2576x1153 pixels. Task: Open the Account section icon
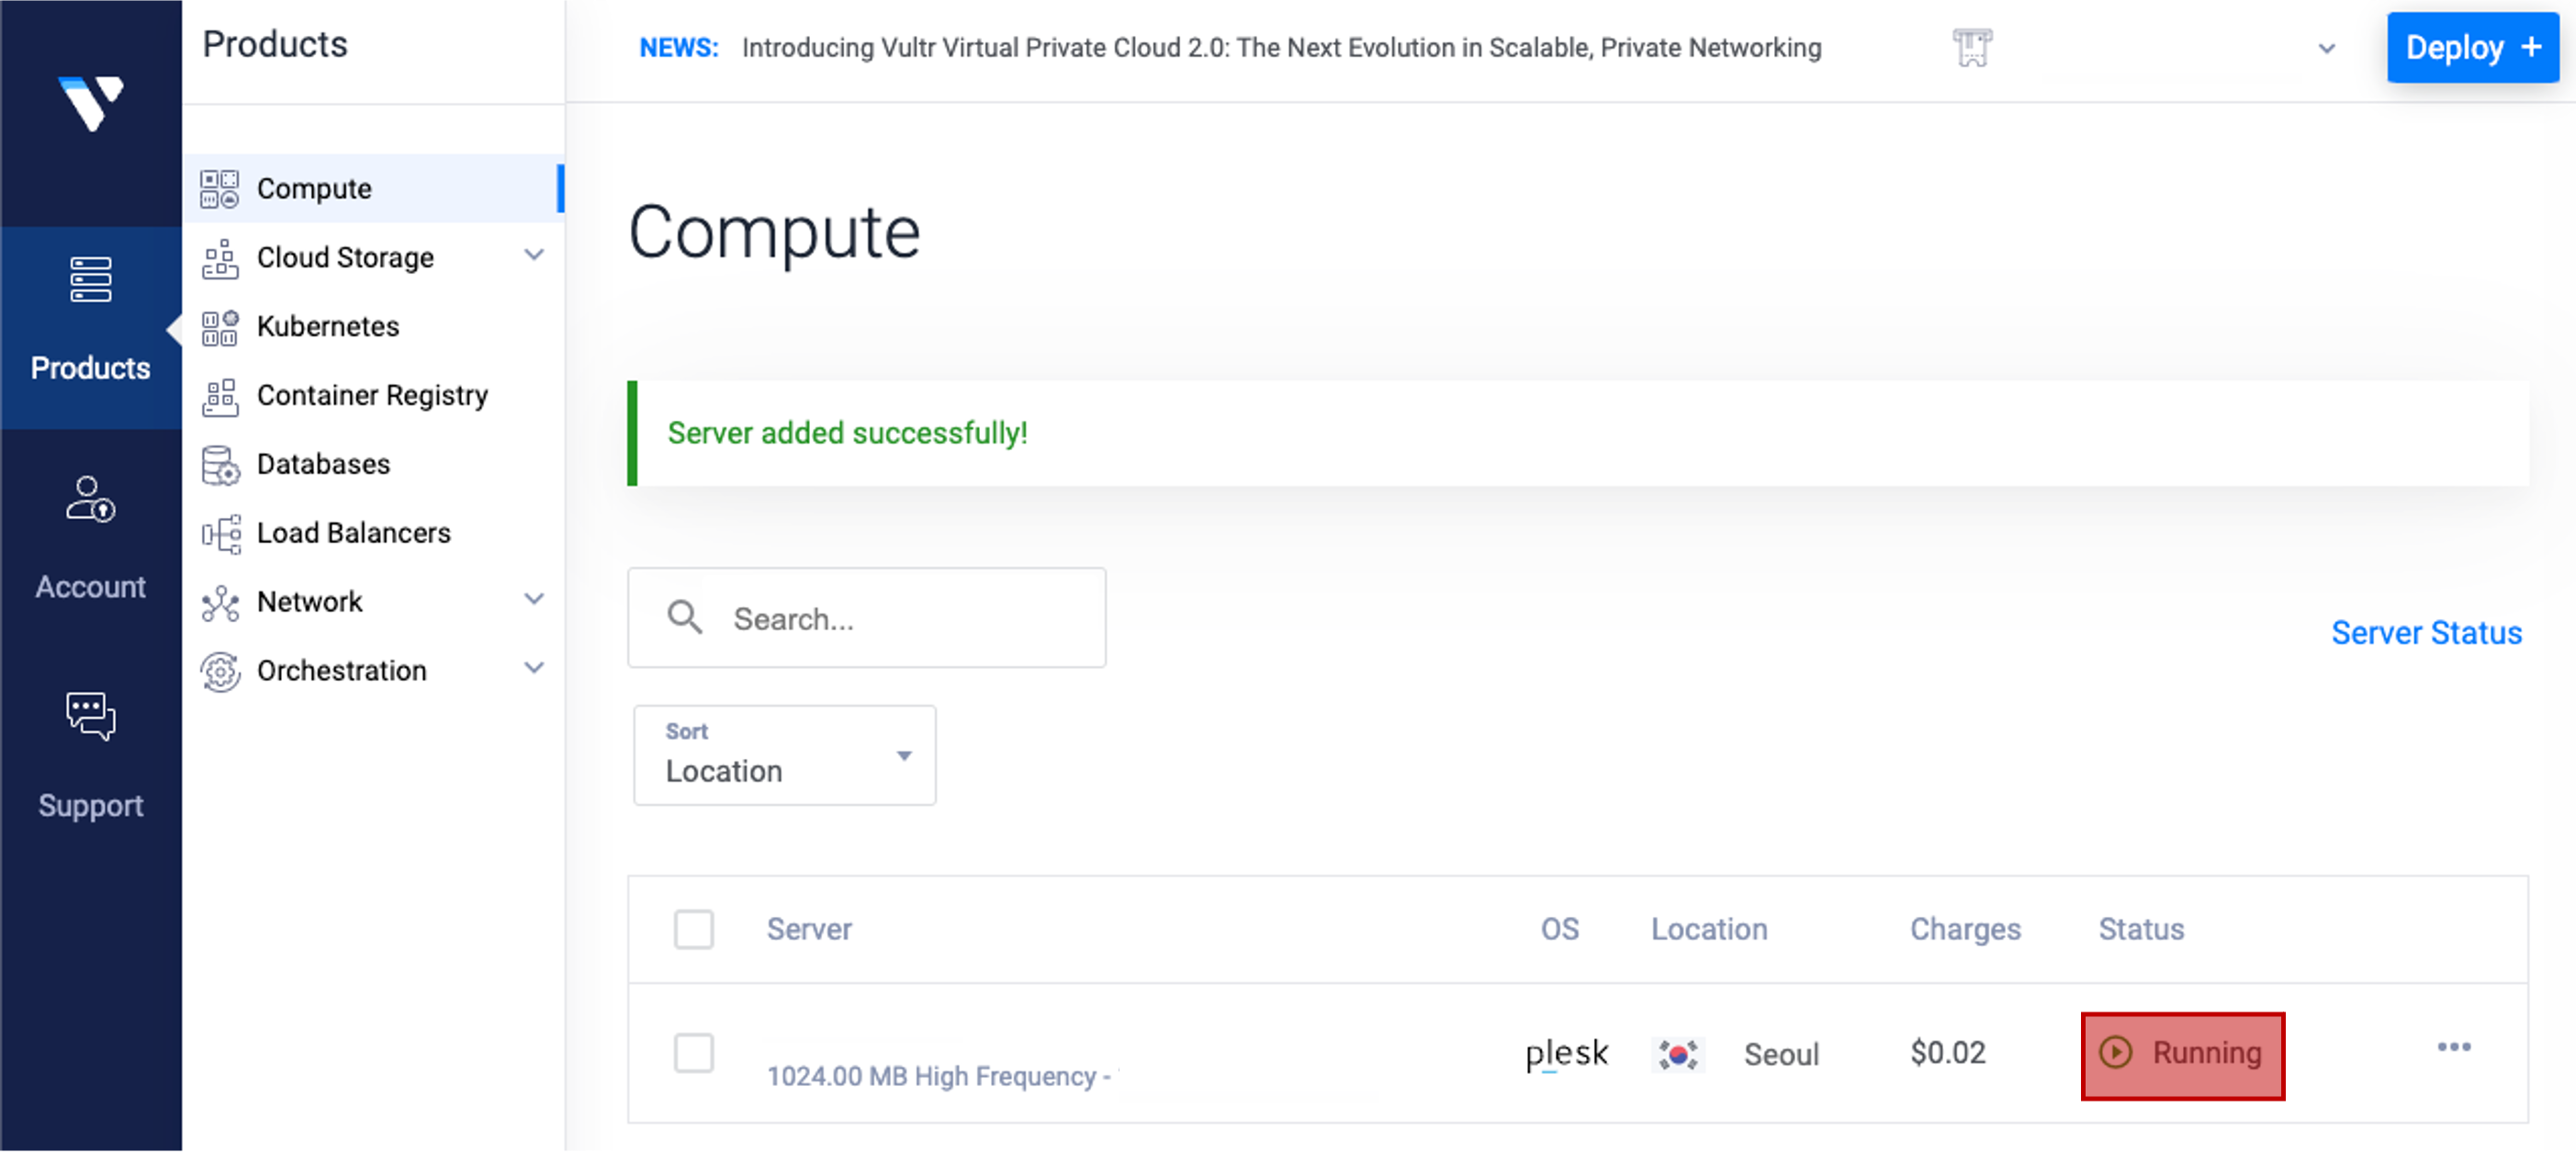coord(91,499)
